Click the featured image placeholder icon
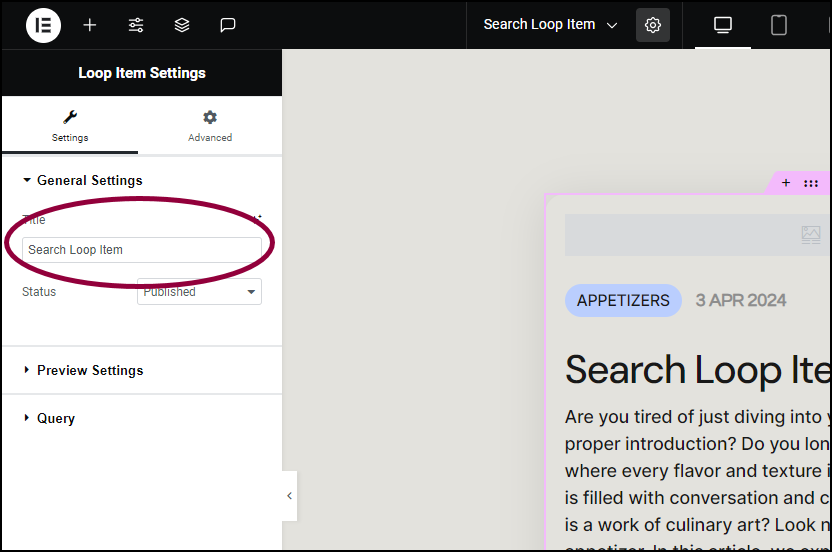This screenshot has height=552, width=832. (x=811, y=235)
